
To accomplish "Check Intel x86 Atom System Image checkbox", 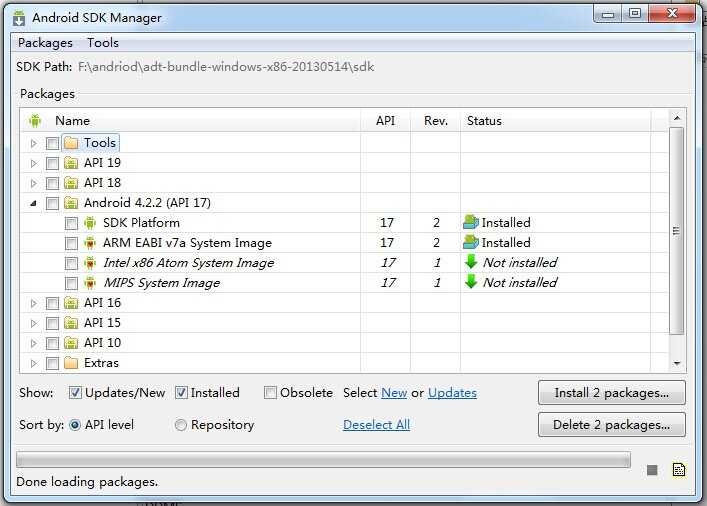I will [71, 263].
